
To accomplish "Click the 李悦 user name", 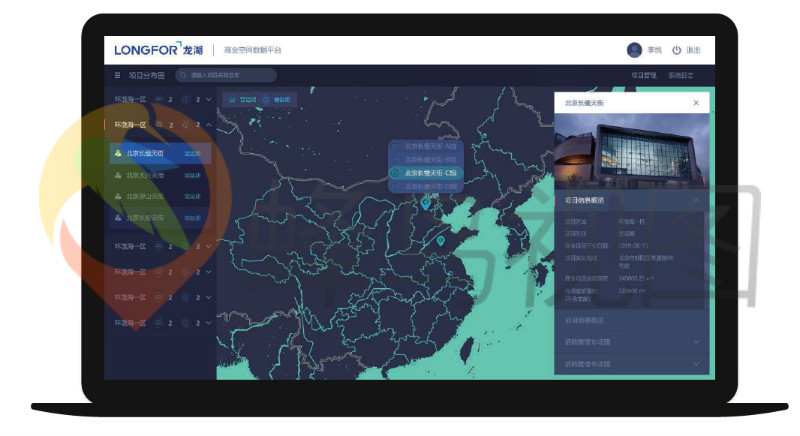I will [x=654, y=50].
